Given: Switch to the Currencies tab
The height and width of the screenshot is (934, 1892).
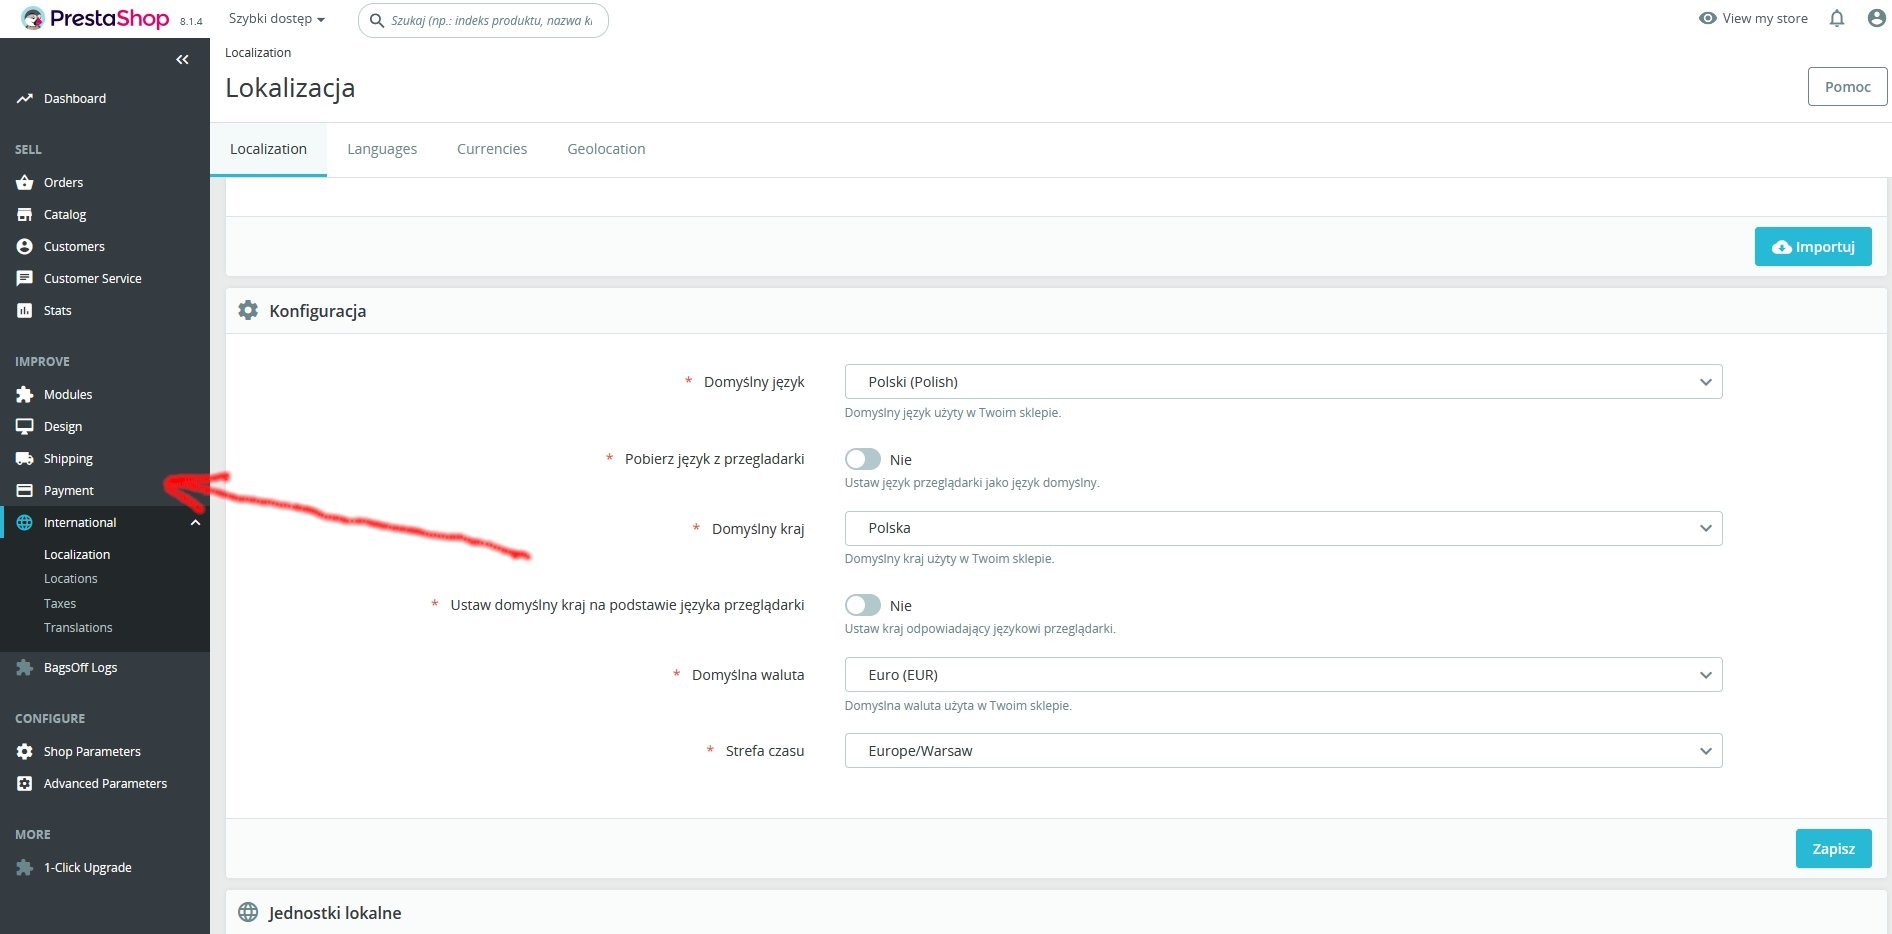Looking at the screenshot, I should [x=492, y=149].
